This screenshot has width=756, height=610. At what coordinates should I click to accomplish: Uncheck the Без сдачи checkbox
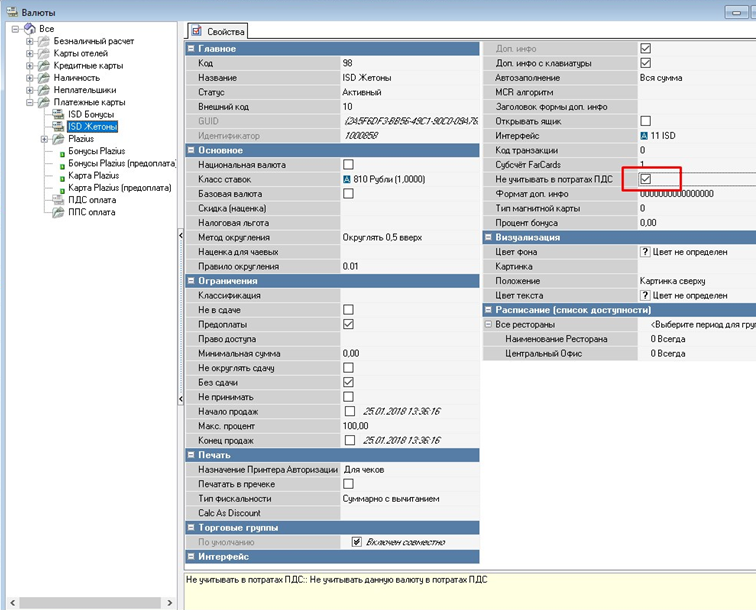pos(348,382)
